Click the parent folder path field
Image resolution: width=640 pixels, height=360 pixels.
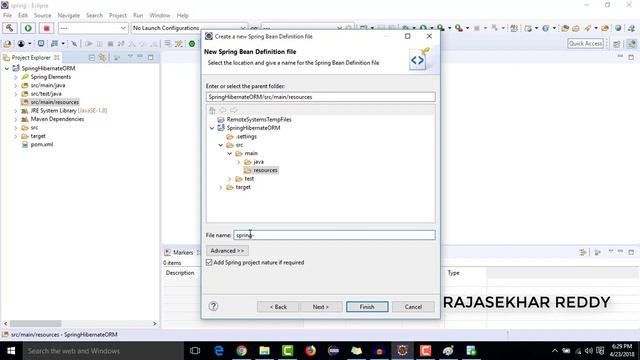pos(320,97)
